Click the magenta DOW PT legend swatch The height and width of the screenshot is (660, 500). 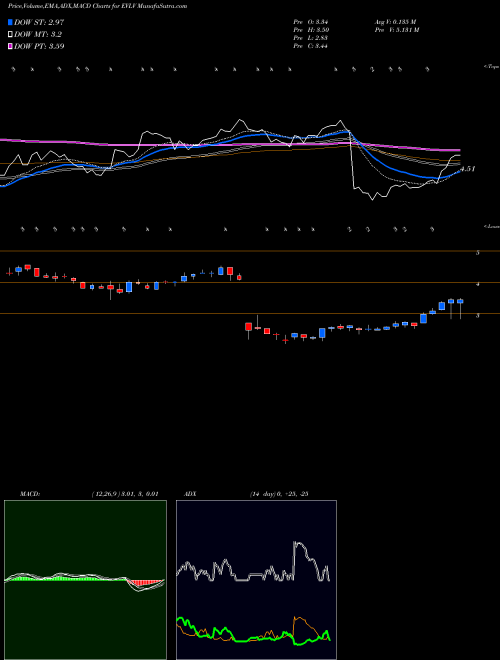(10, 46)
